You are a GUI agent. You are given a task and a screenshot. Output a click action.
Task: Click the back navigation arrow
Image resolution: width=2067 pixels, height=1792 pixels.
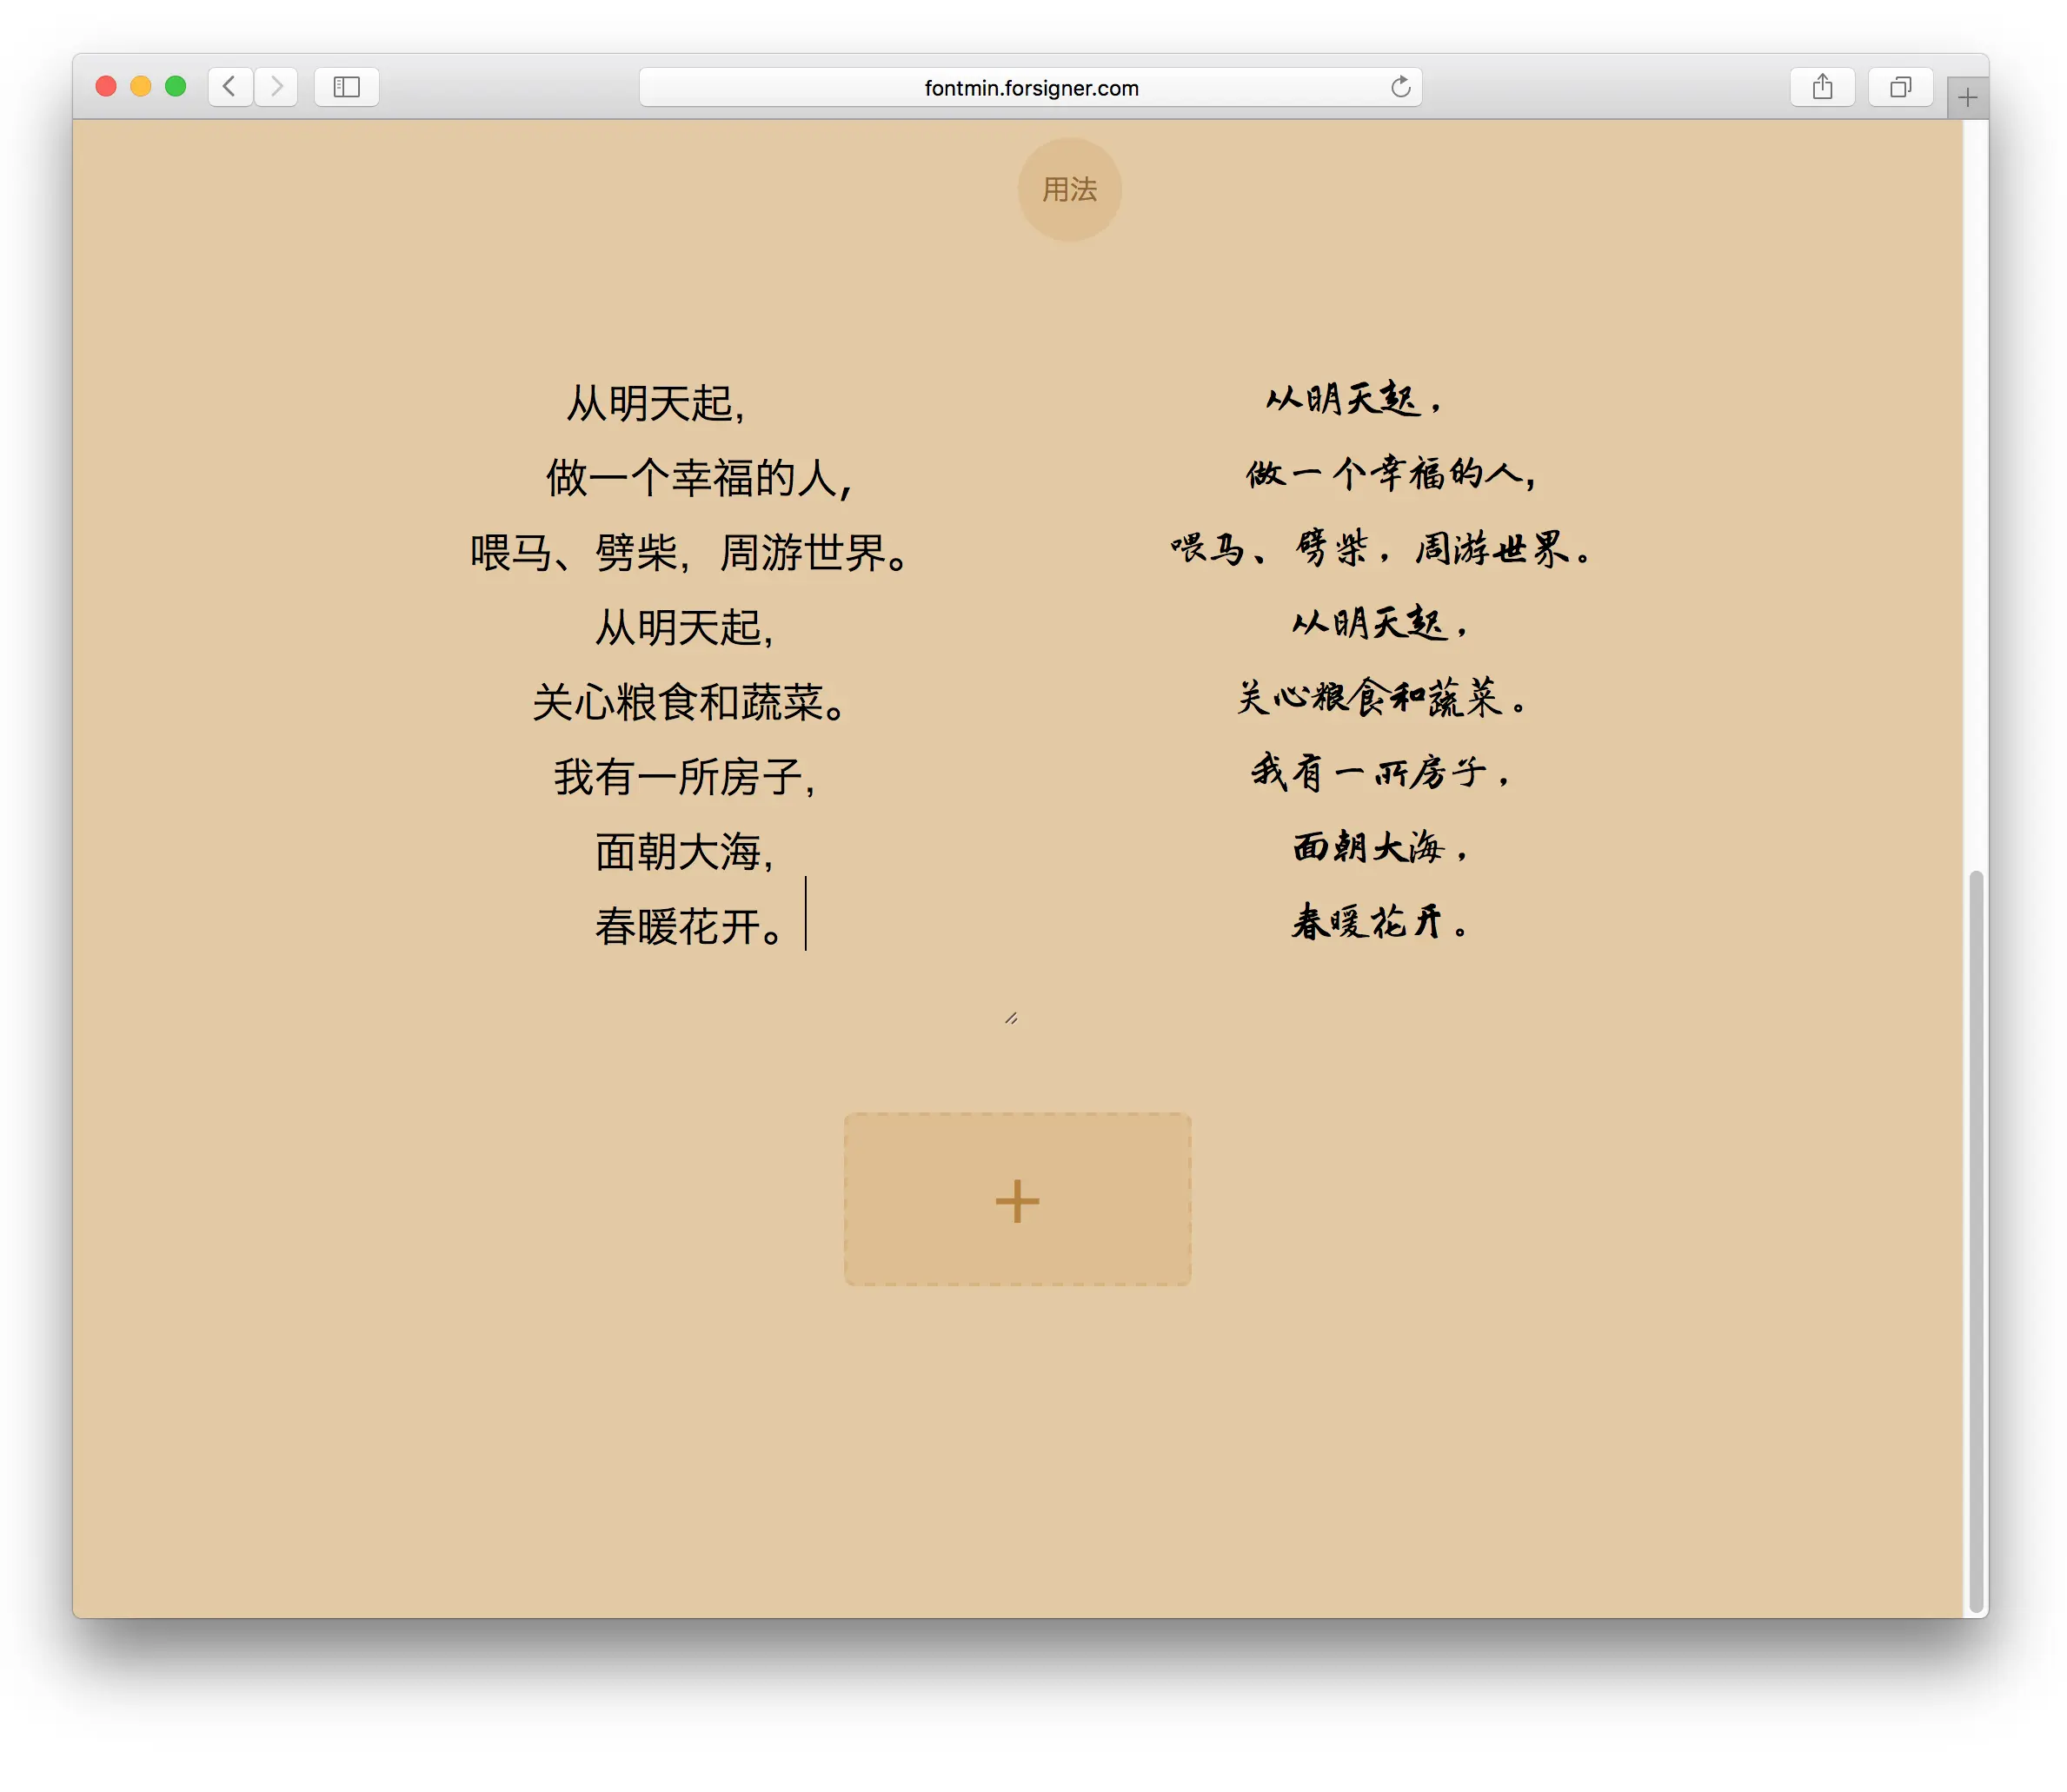[x=230, y=87]
